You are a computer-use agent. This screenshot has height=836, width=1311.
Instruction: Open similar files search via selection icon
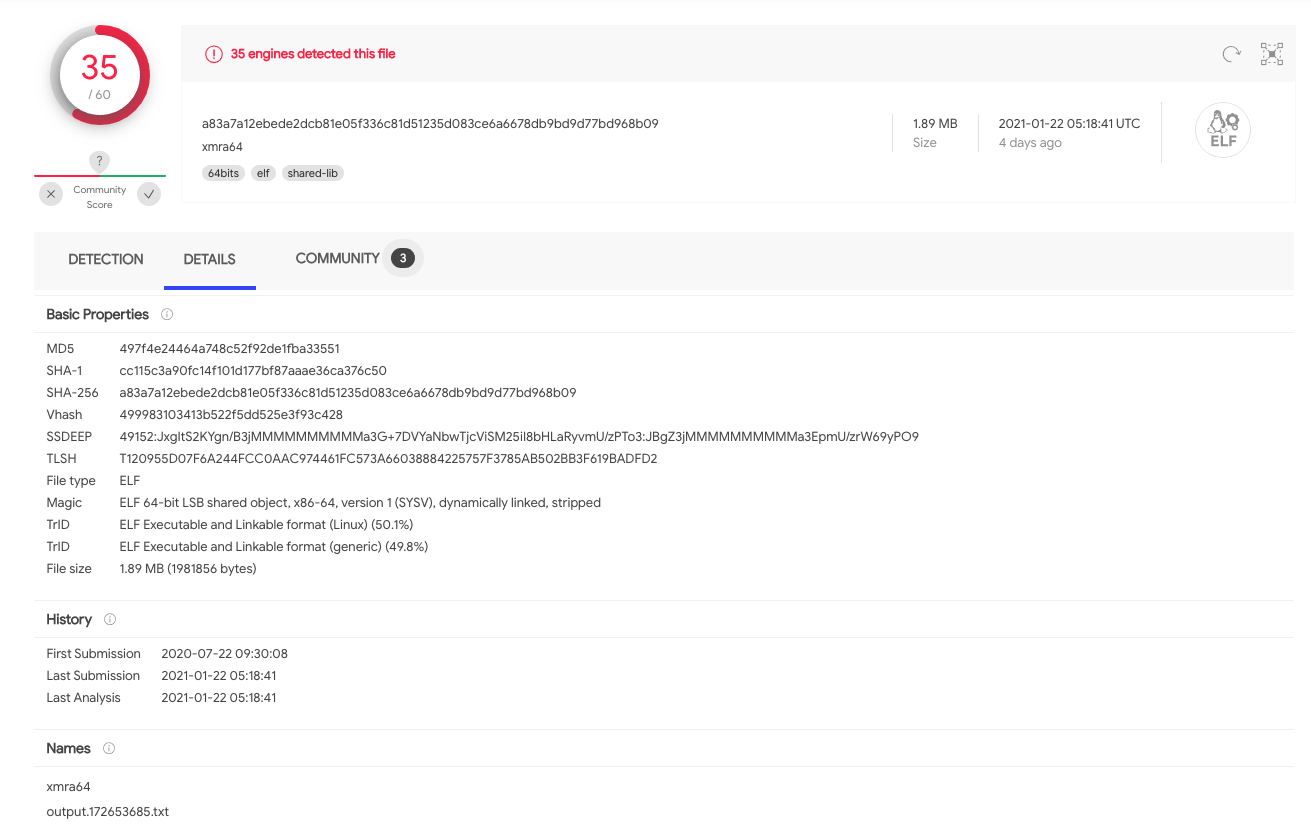click(x=1271, y=53)
